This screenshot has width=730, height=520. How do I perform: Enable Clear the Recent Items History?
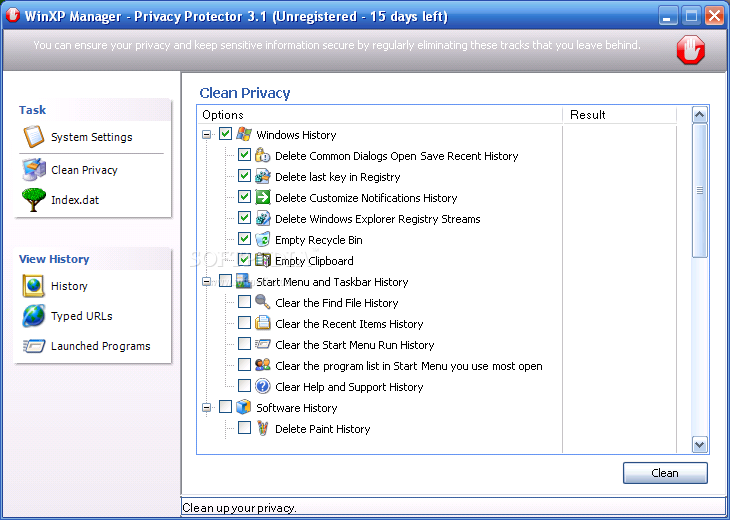(x=244, y=323)
